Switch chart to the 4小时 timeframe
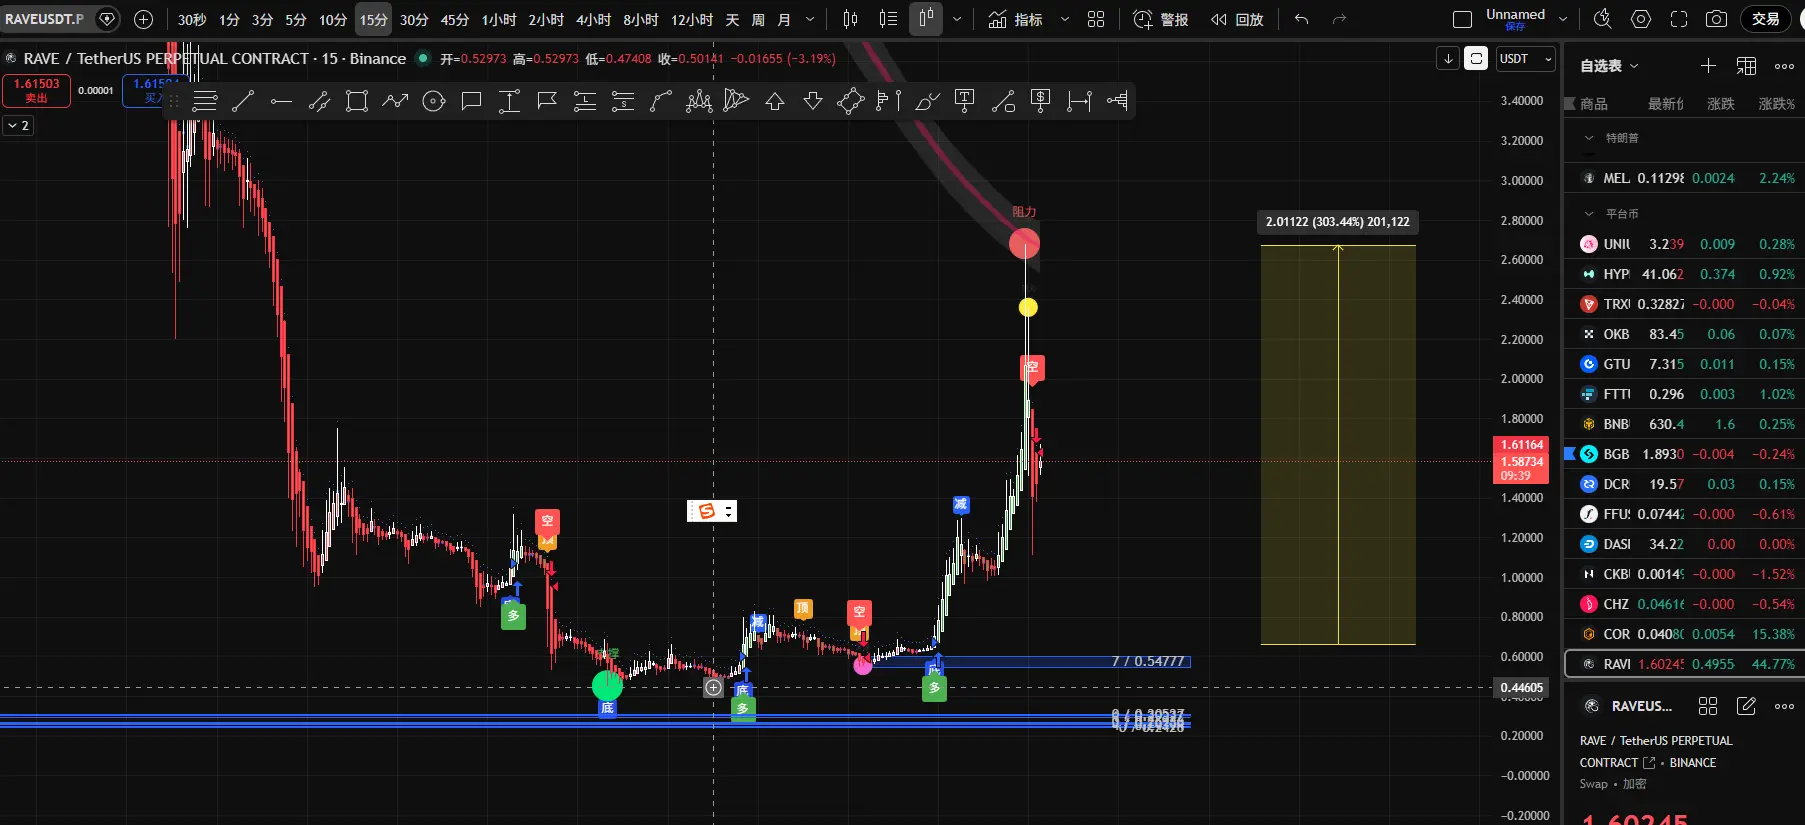The width and height of the screenshot is (1805, 825). pos(593,19)
